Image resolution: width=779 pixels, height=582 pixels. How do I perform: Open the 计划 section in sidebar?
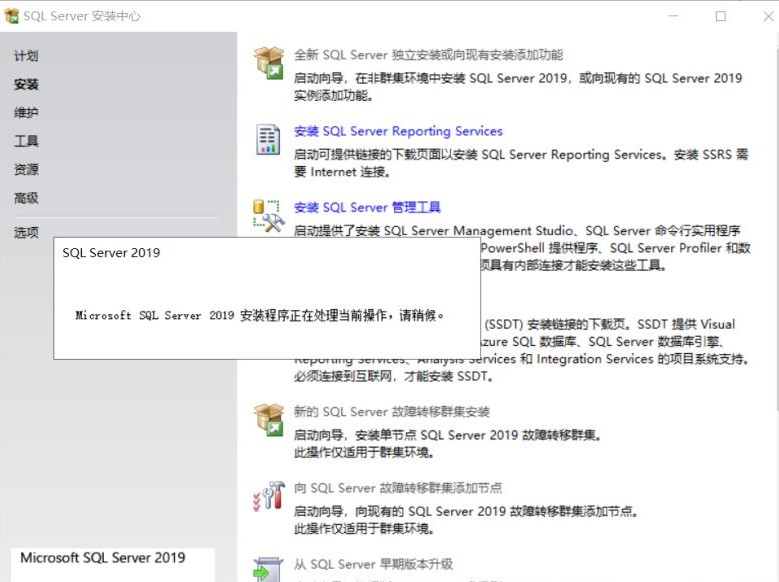tap(26, 56)
